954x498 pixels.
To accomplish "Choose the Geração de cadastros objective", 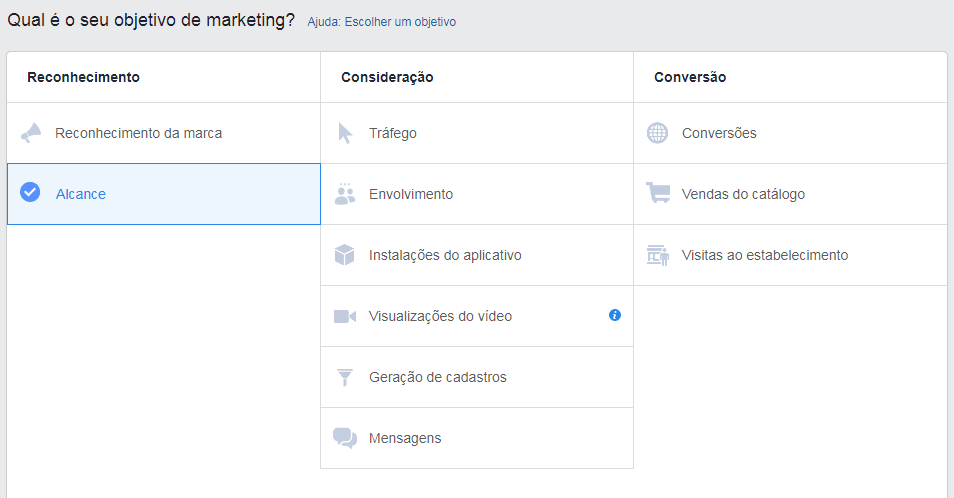I will pos(438,377).
